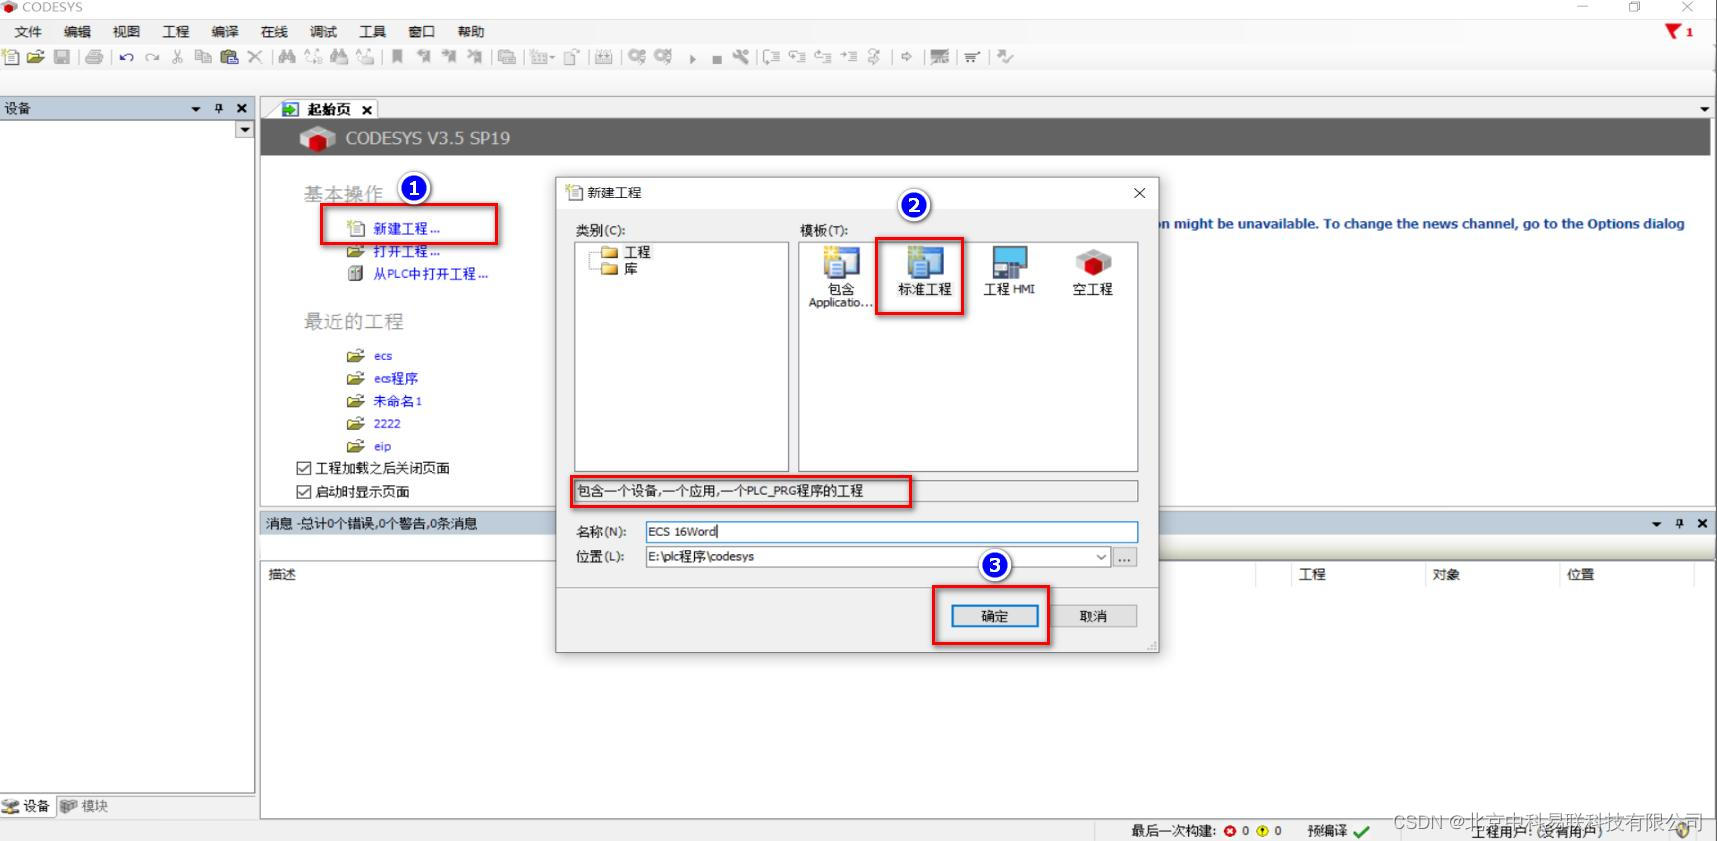Toggle 工程加载之后关闭页面 checkbox
The image size is (1717, 841).
pyautogui.click(x=304, y=468)
